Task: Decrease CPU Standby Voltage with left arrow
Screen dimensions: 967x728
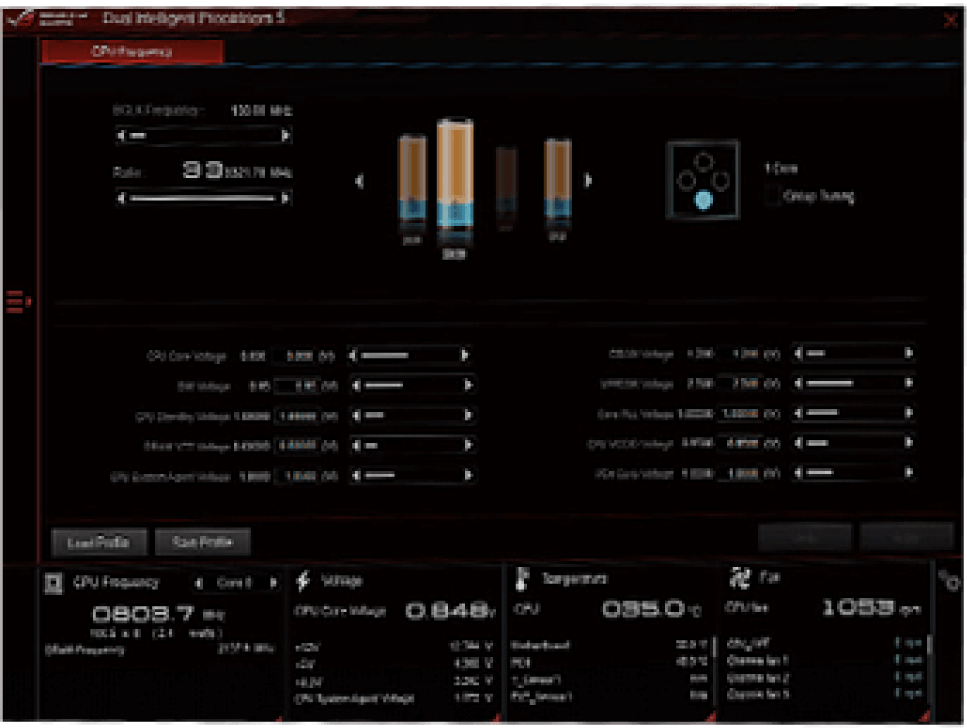Action: point(356,415)
